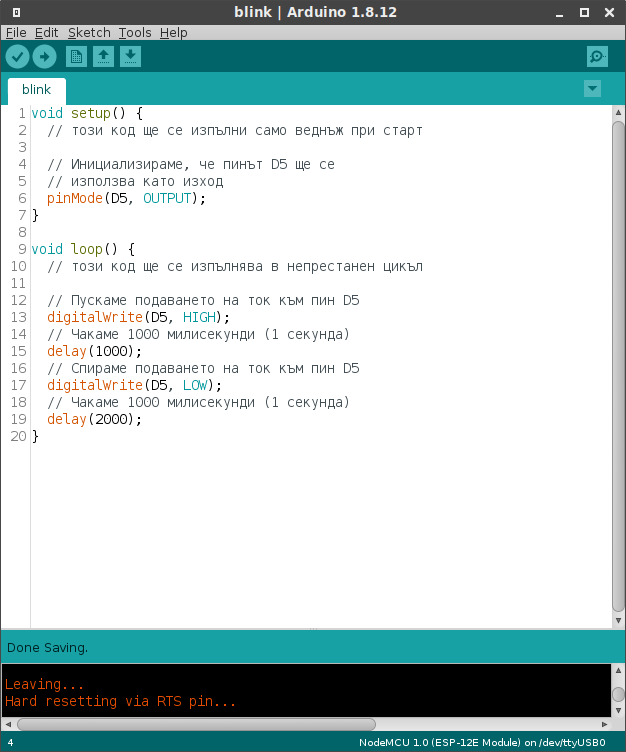Open the Help menu

[173, 32]
